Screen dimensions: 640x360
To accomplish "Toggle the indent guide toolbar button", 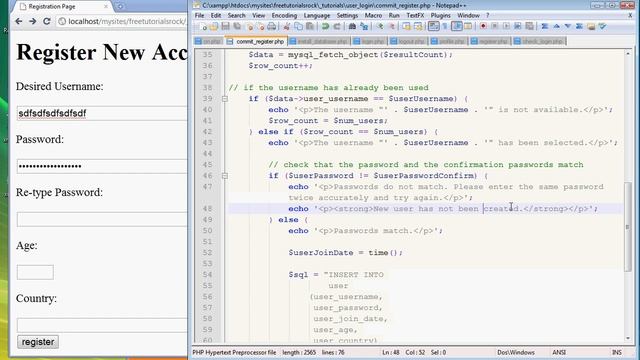I will [457, 27].
